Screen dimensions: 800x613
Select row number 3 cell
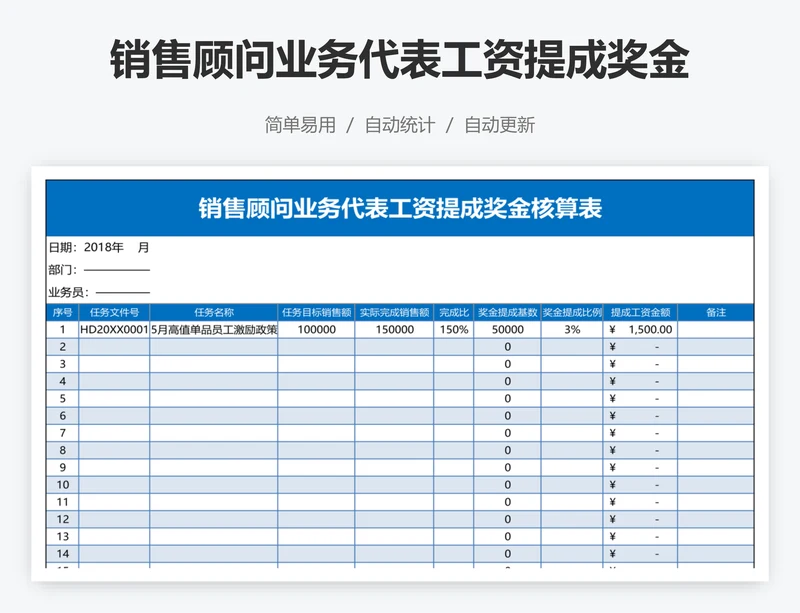63,364
